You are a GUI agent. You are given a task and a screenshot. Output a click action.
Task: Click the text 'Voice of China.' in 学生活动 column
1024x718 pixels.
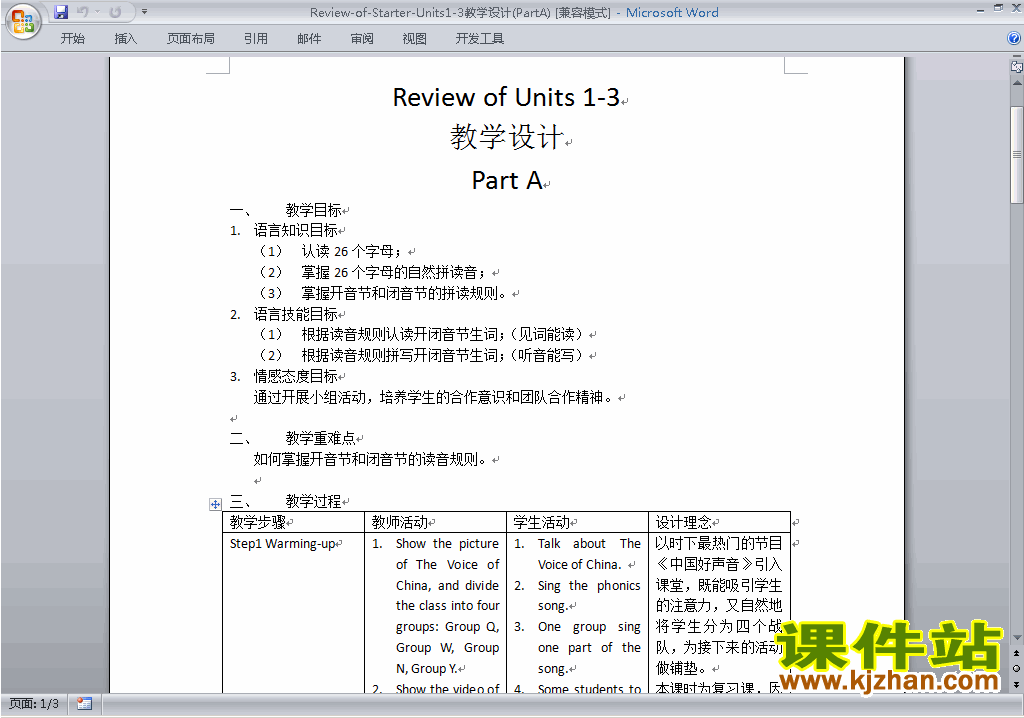(x=579, y=564)
